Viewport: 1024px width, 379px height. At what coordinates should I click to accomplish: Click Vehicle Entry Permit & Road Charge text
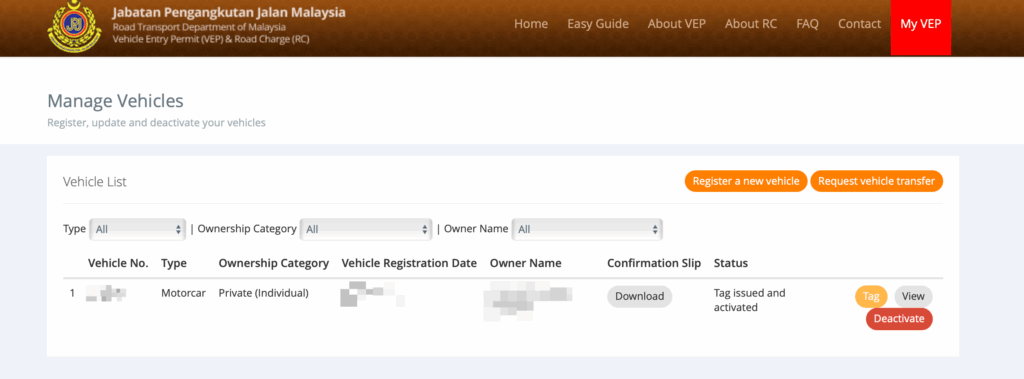point(211,39)
